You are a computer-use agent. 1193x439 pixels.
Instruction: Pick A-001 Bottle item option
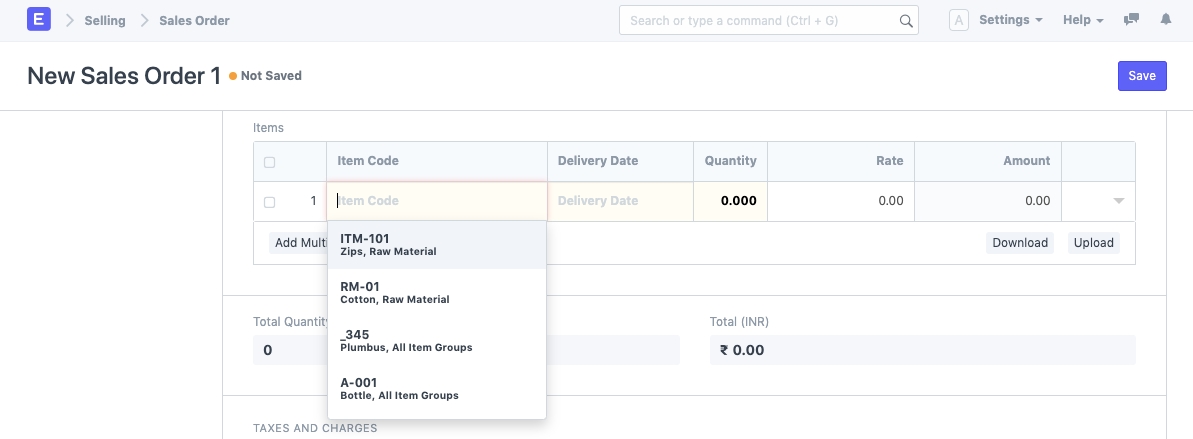pyautogui.click(x=436, y=389)
